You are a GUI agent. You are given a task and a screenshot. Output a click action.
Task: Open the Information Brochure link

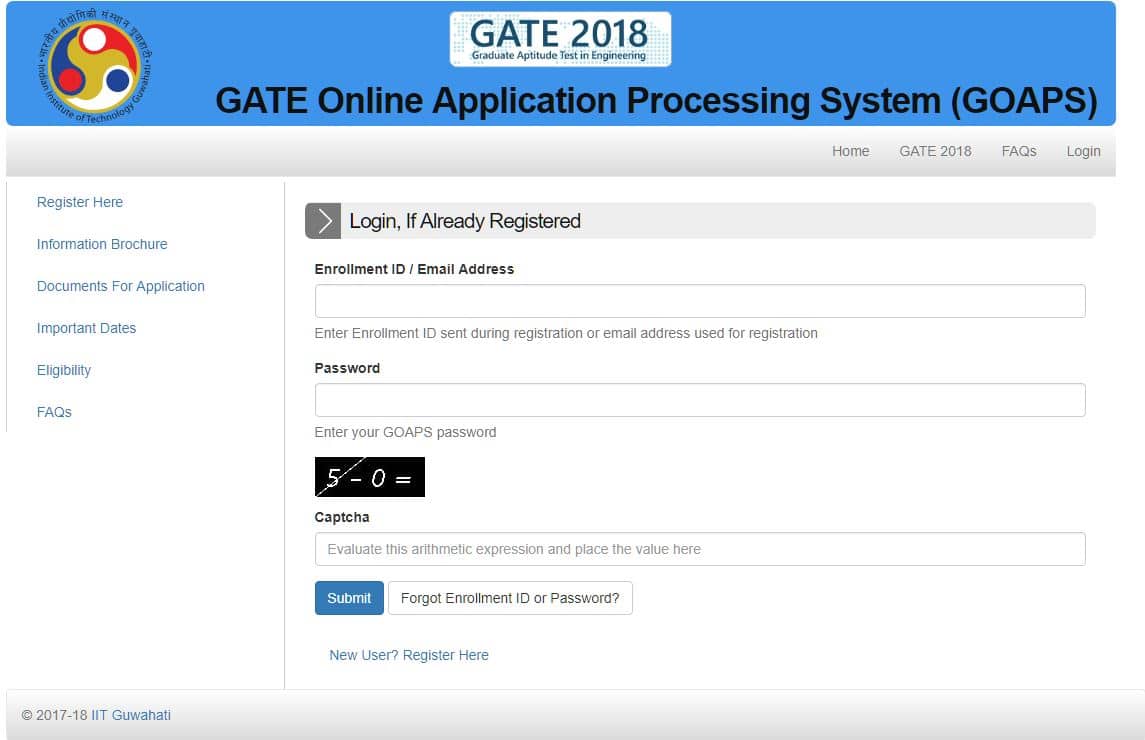point(102,244)
